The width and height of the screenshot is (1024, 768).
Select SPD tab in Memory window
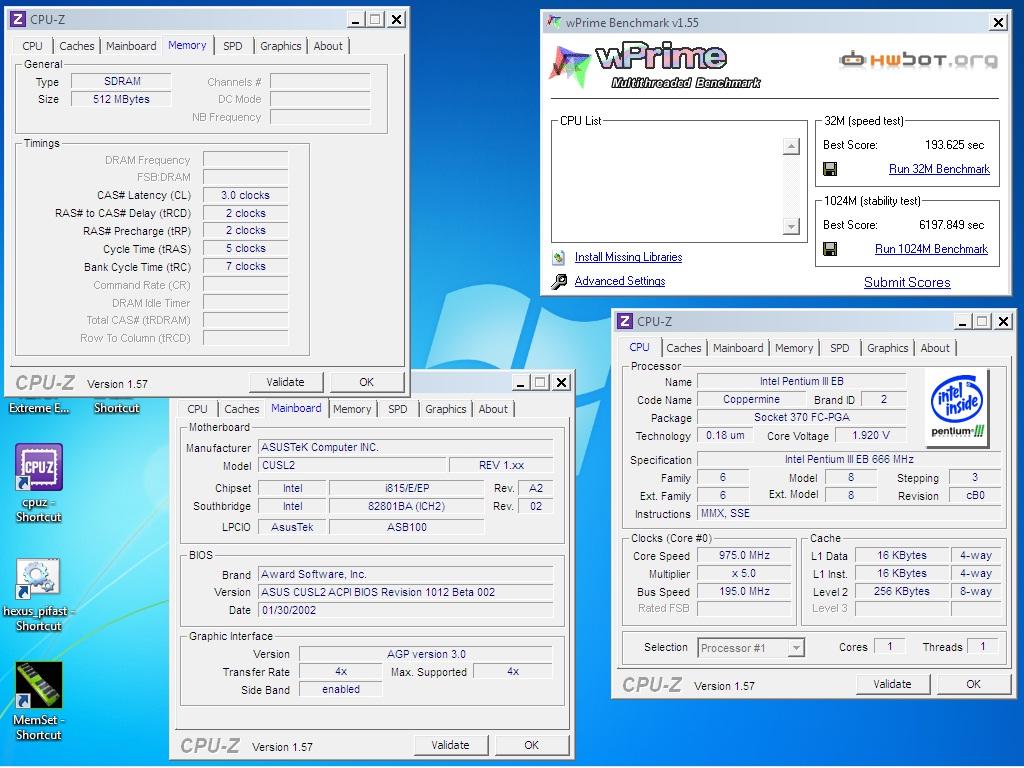pos(232,46)
